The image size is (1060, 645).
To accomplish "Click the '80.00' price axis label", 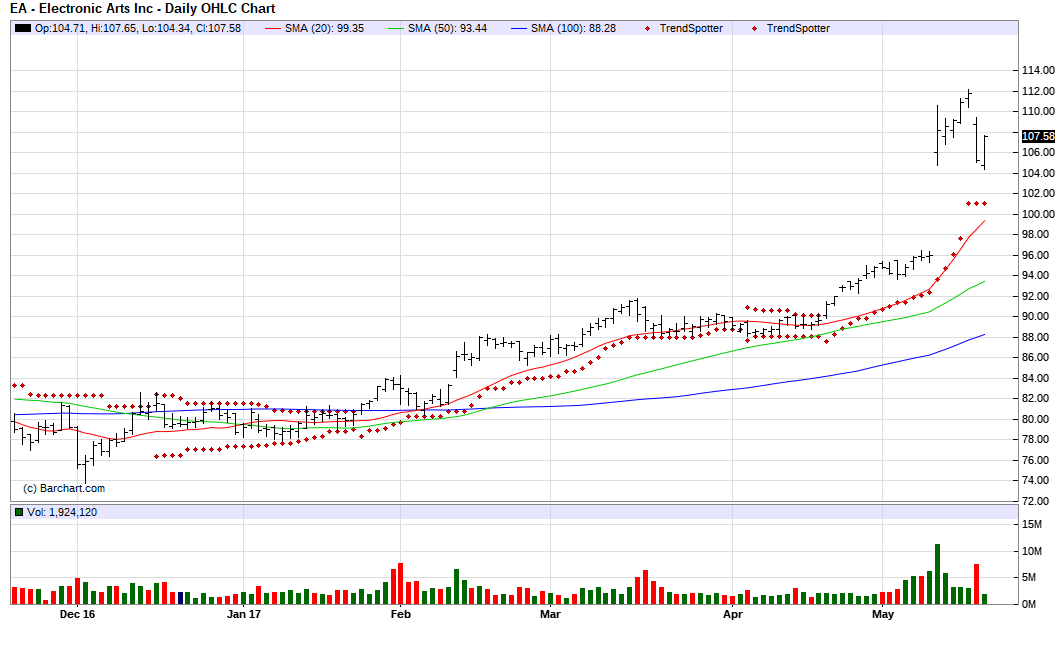I will coord(1038,419).
